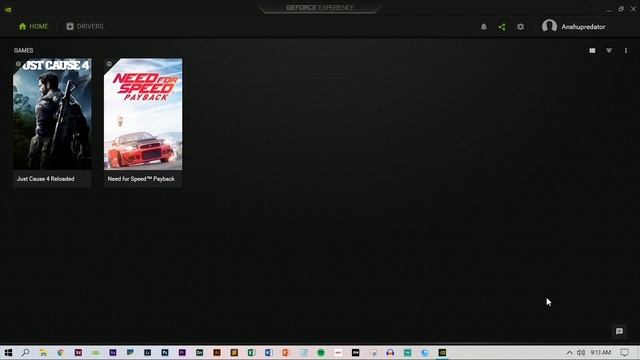Open Microsoft PowerPoint from taskbar
This screenshot has width=640, height=360.
tap(286, 353)
